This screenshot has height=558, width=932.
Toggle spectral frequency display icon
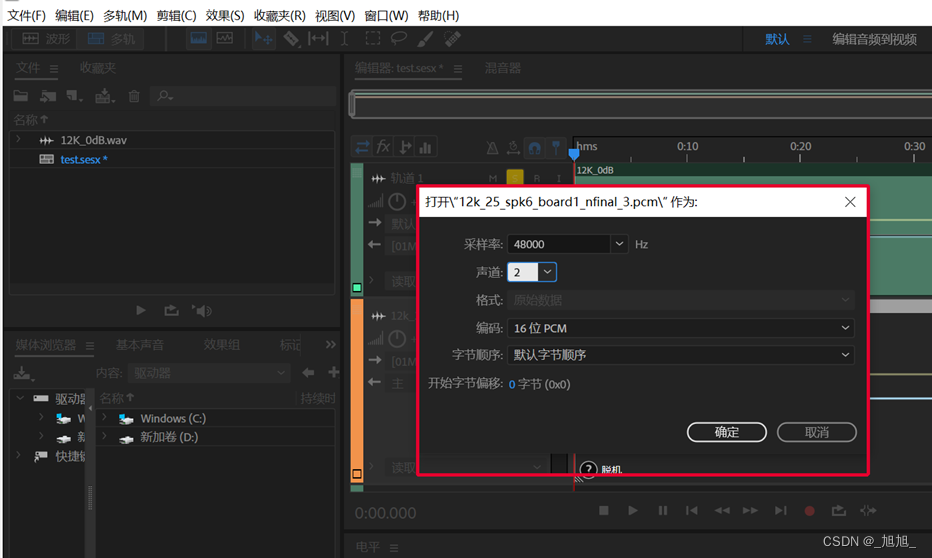point(199,39)
